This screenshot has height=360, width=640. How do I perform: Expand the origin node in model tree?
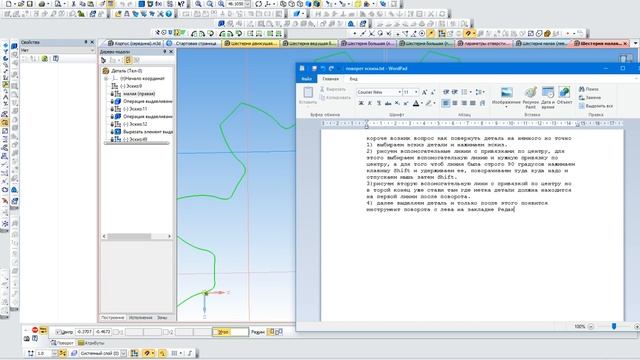coord(106,78)
